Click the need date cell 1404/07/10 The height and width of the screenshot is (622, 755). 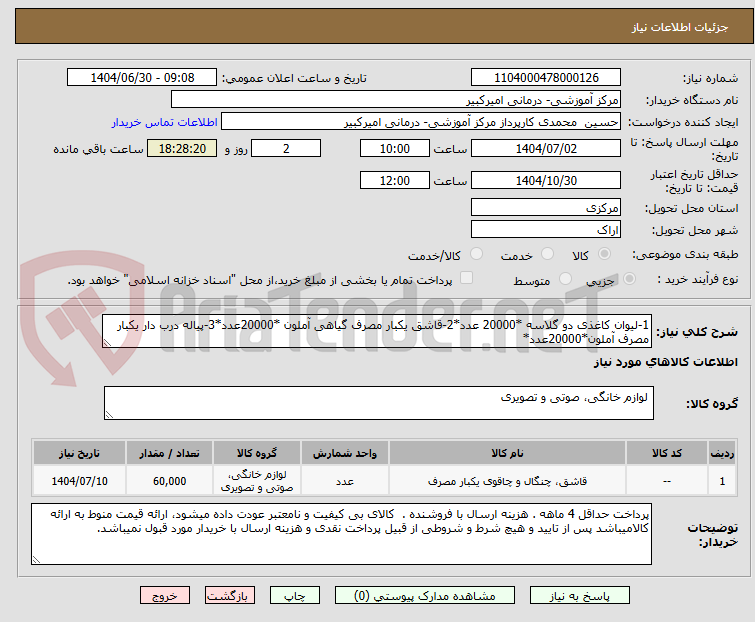coord(79,481)
